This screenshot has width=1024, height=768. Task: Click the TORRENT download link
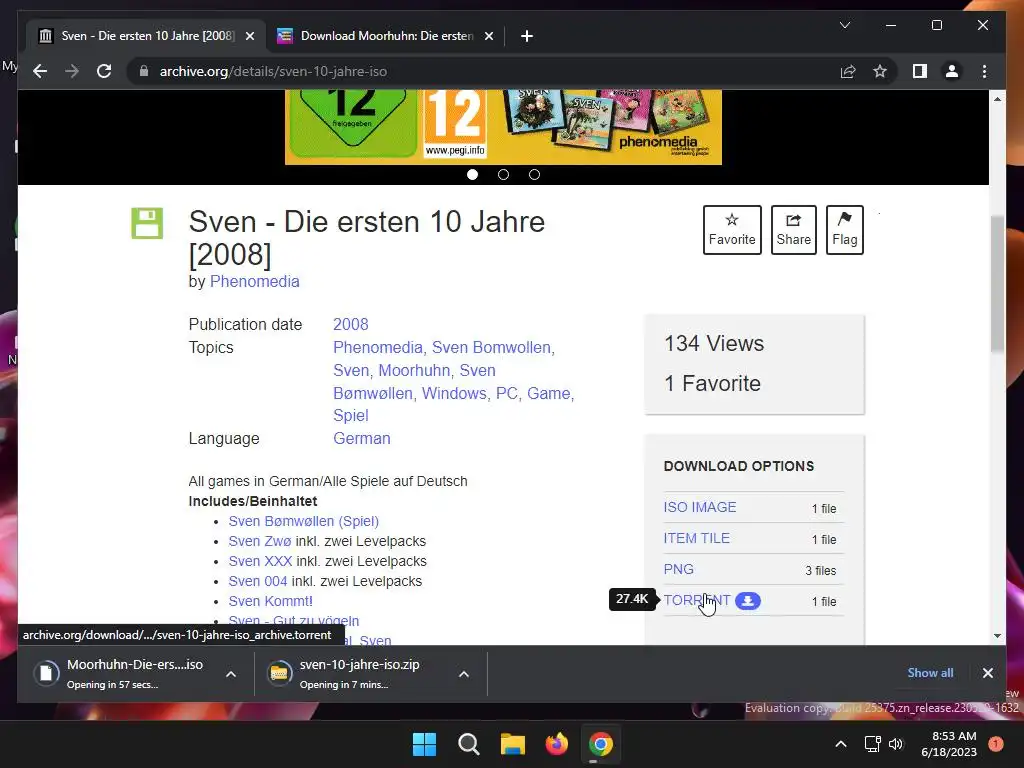point(697,600)
